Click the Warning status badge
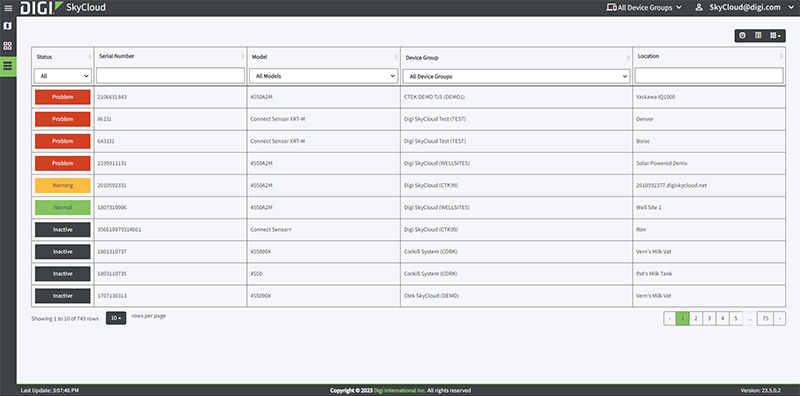 tap(63, 185)
